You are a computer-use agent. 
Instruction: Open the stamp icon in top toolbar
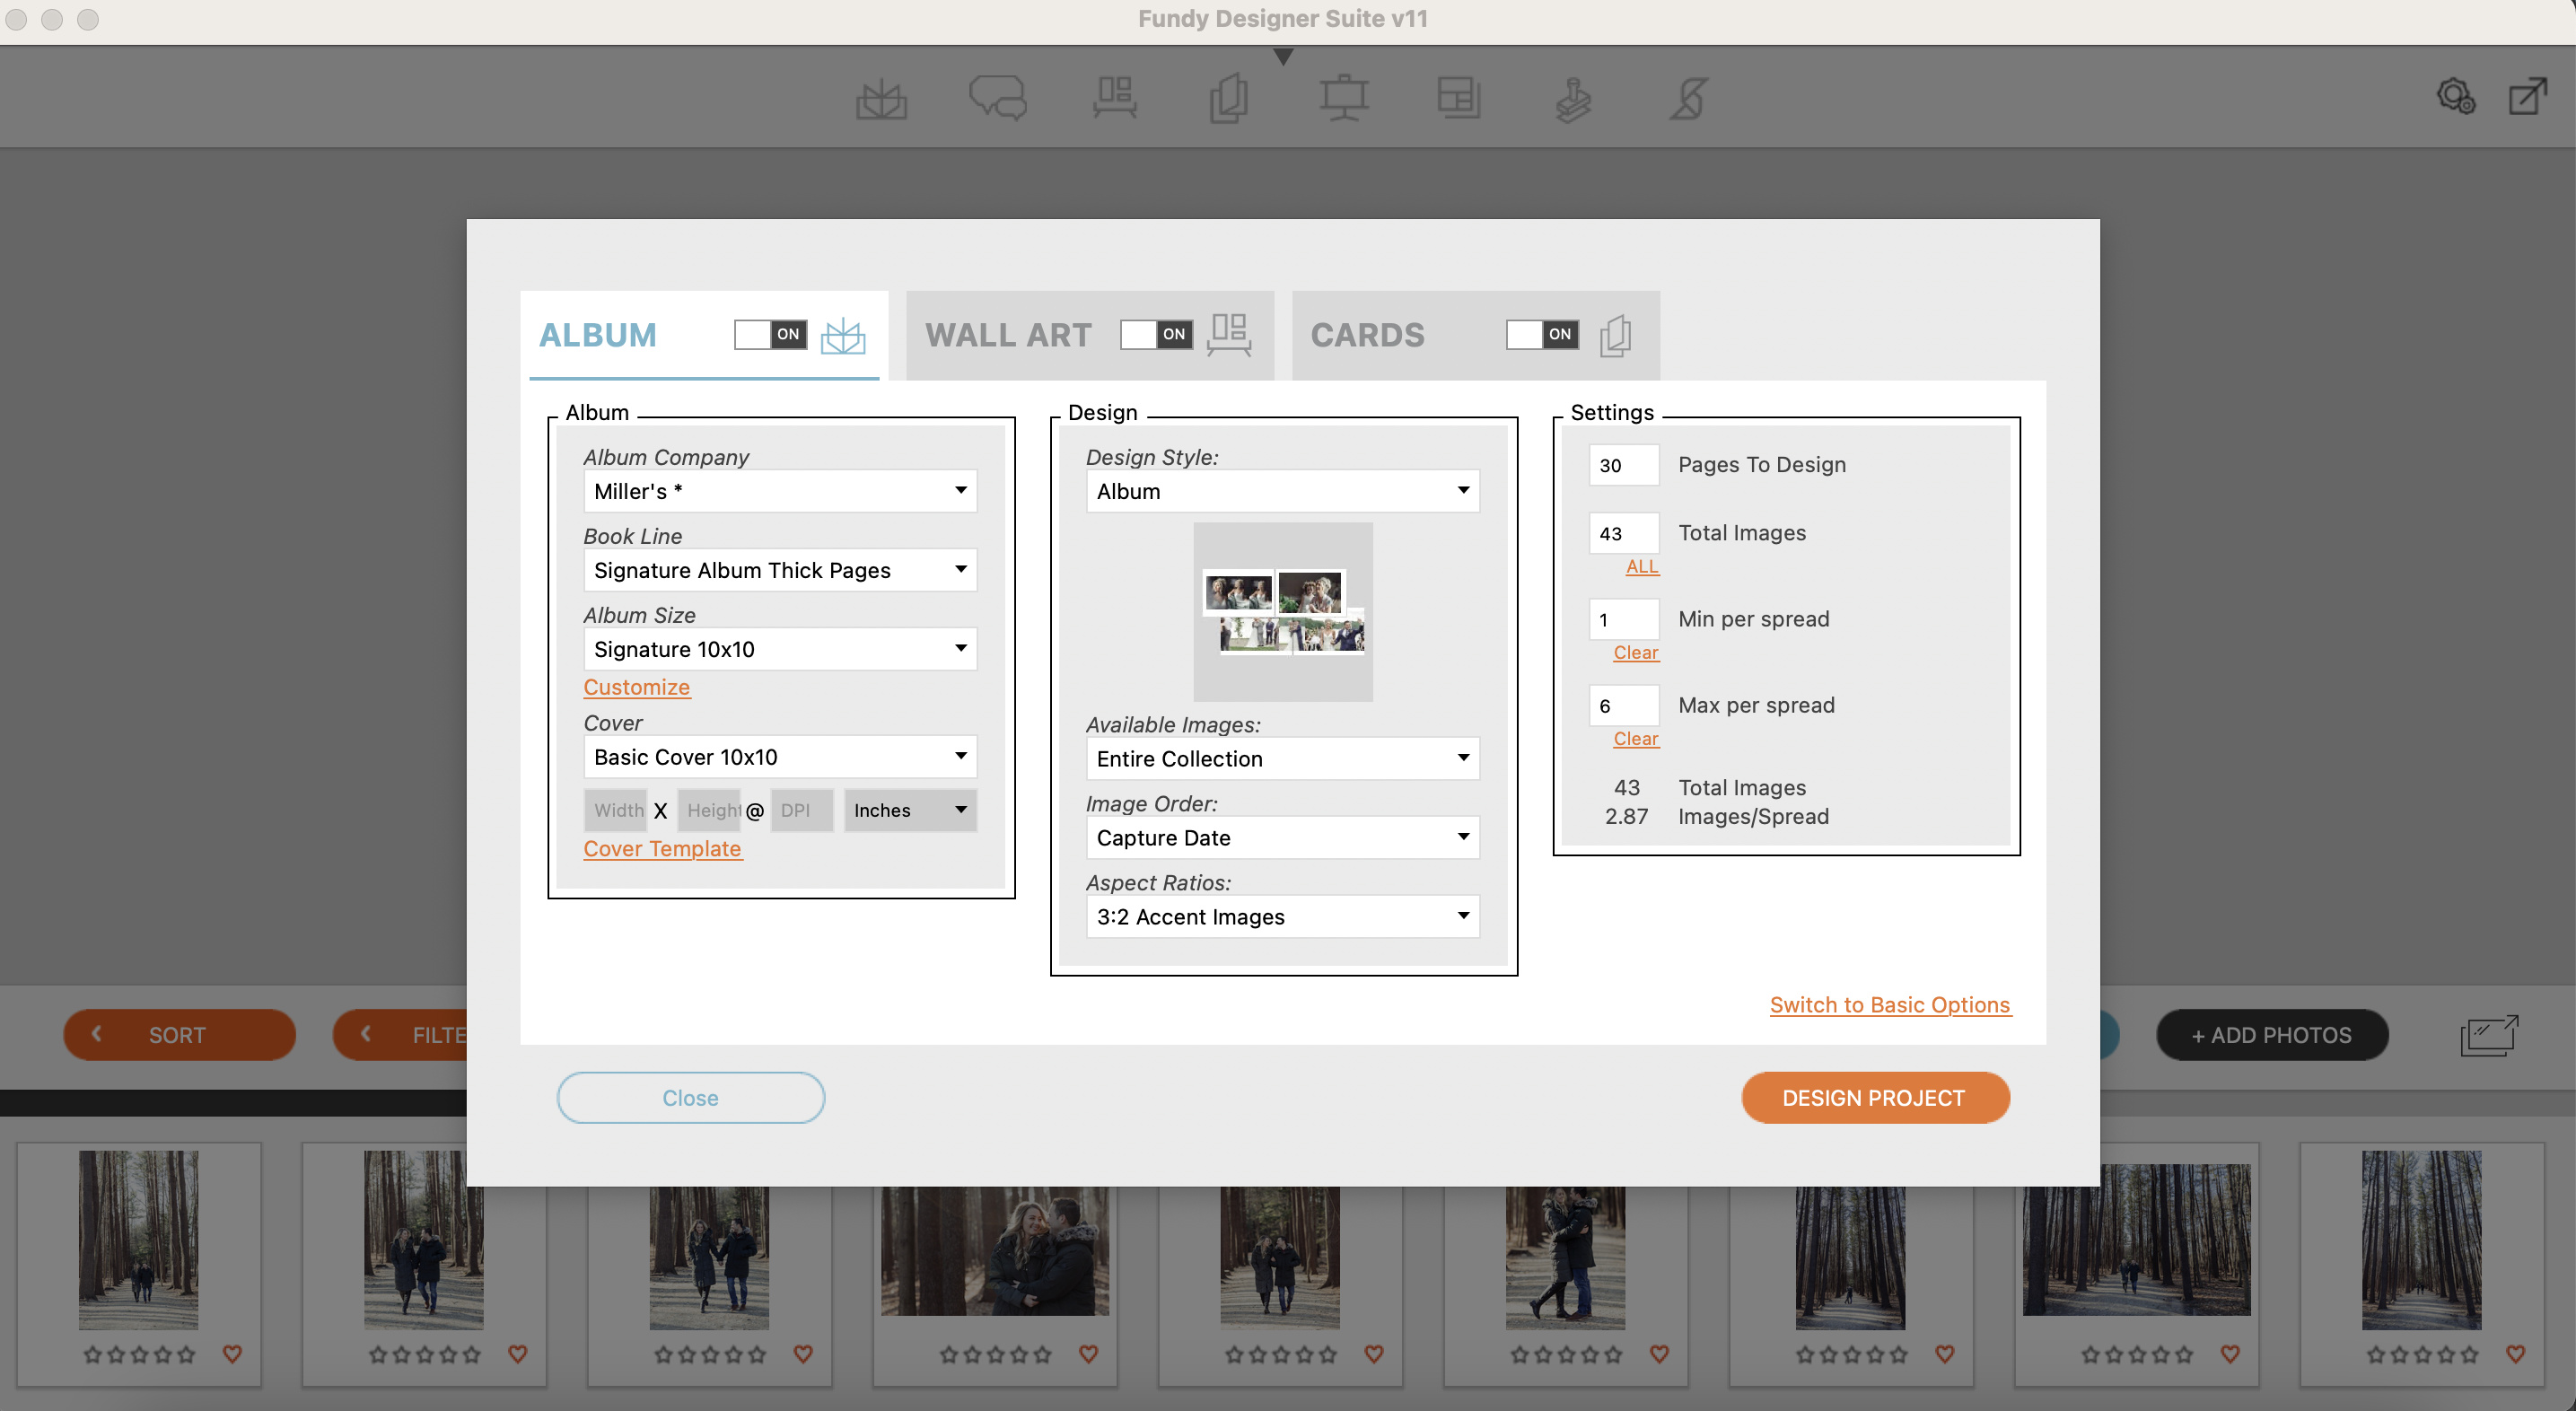[x=1573, y=99]
